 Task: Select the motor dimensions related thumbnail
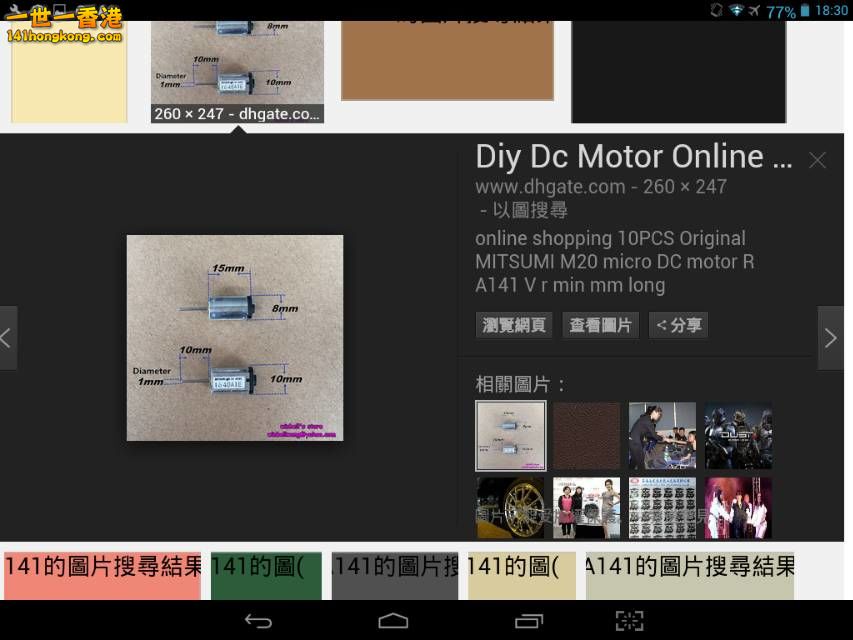(x=511, y=436)
